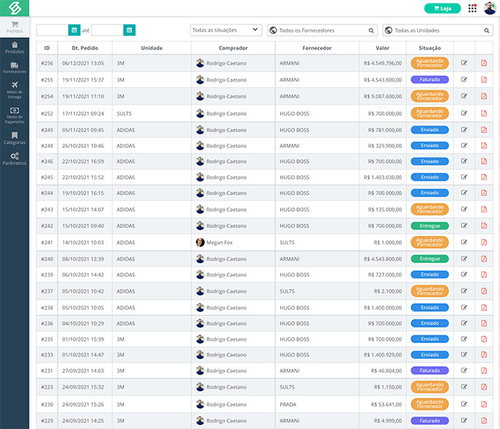Open PDF of order #242
The height and width of the screenshot is (429, 500).
[x=484, y=226]
